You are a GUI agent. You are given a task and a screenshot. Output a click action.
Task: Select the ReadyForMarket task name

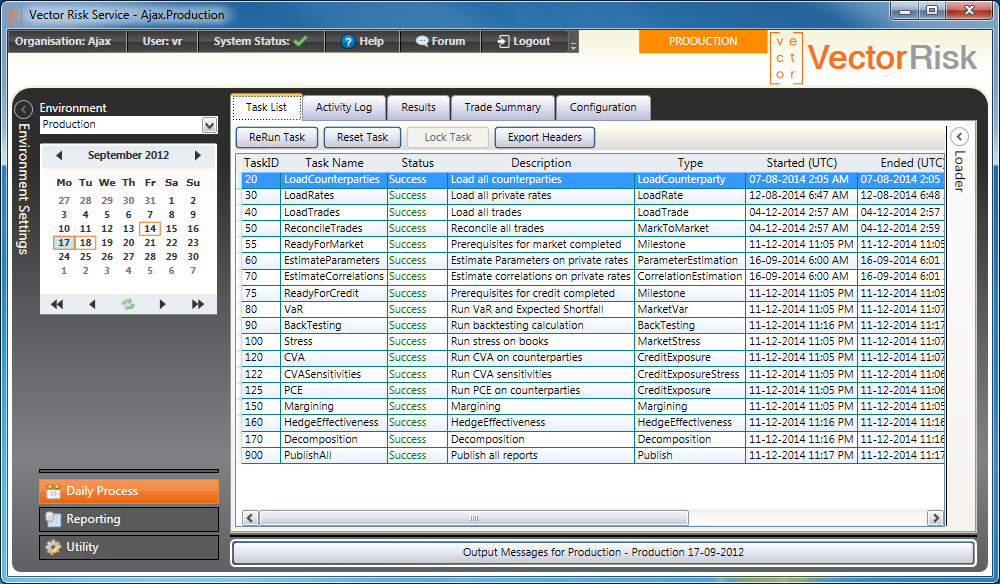[x=323, y=244]
